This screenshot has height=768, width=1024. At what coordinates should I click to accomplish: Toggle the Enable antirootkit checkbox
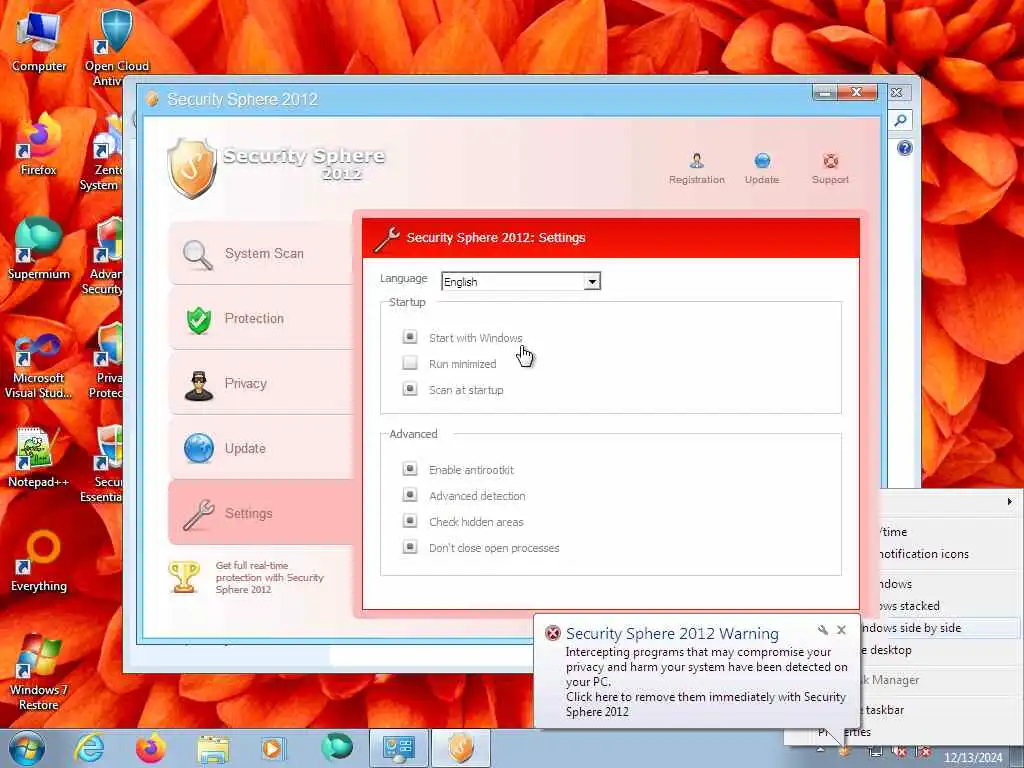(409, 469)
